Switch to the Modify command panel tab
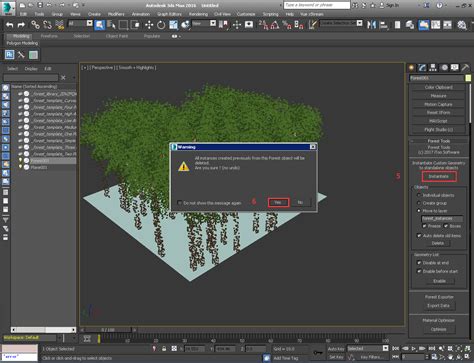The height and width of the screenshot is (363, 474). click(x=422, y=68)
